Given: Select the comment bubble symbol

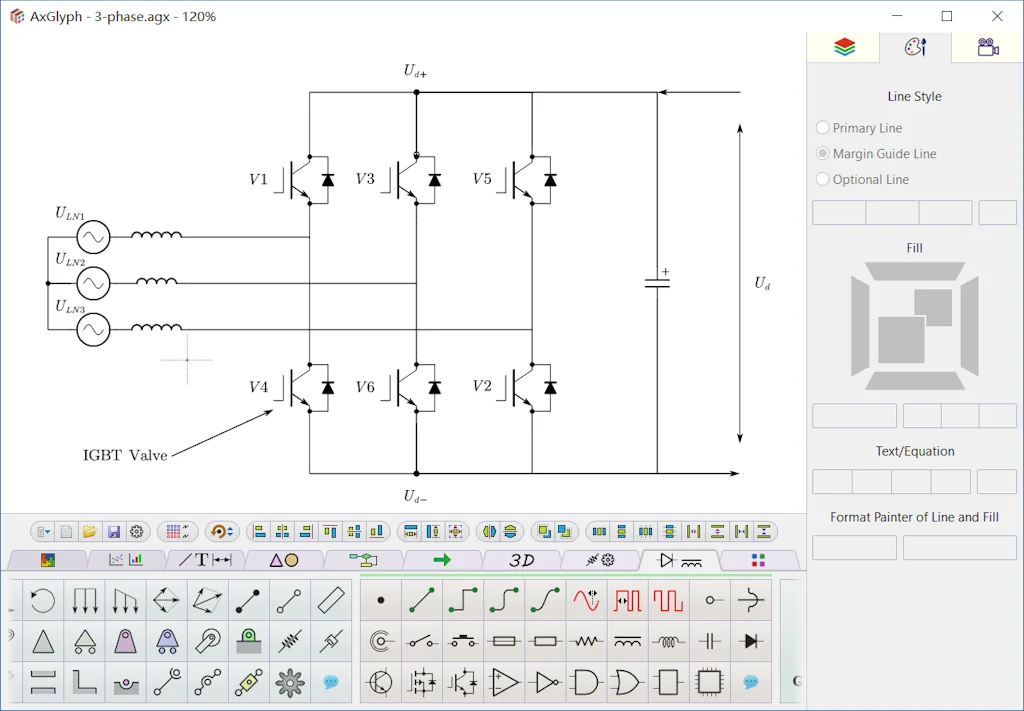Looking at the screenshot, I should 750,682.
